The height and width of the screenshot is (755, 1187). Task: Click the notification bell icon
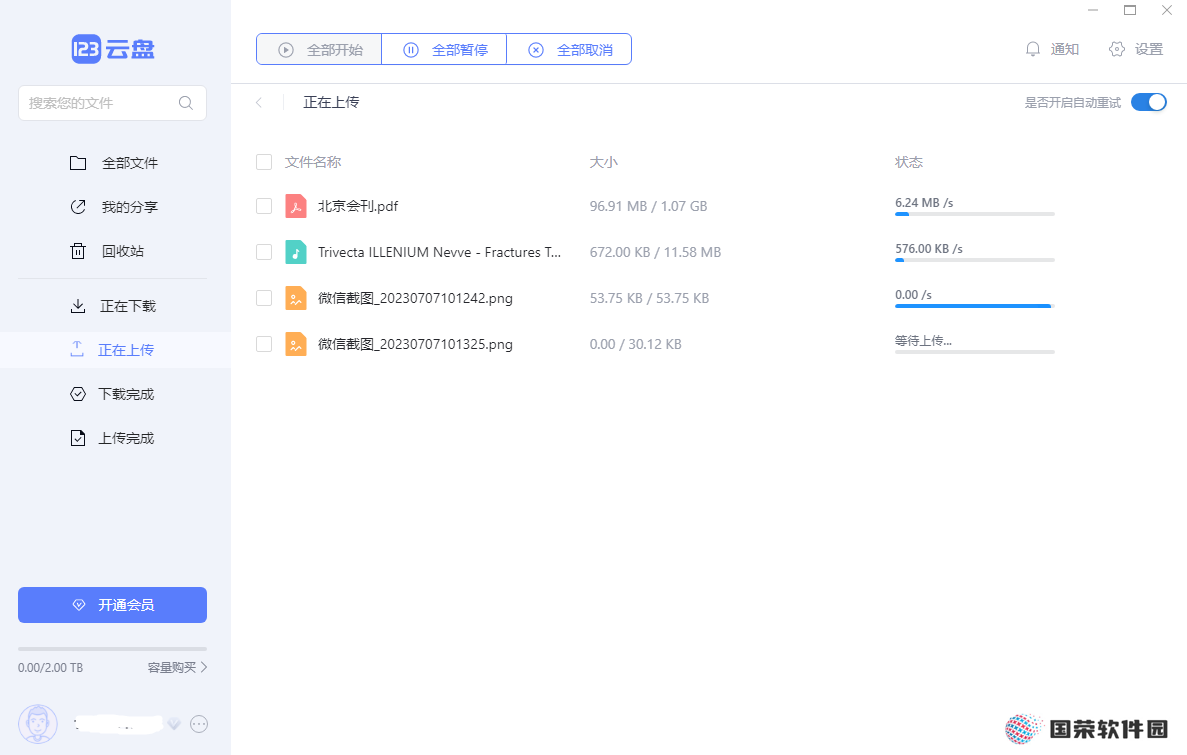click(1033, 49)
